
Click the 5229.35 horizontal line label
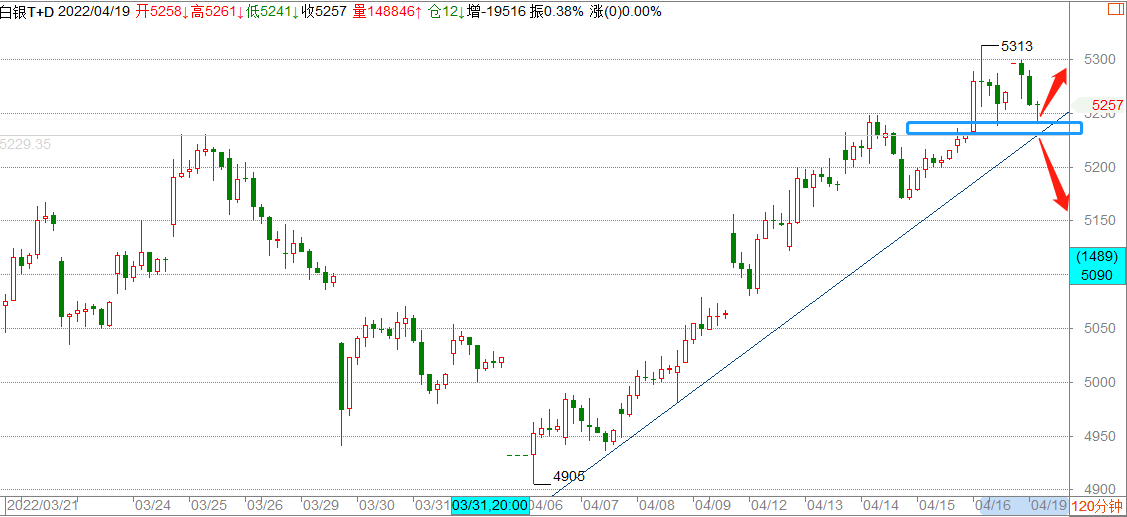(25, 144)
